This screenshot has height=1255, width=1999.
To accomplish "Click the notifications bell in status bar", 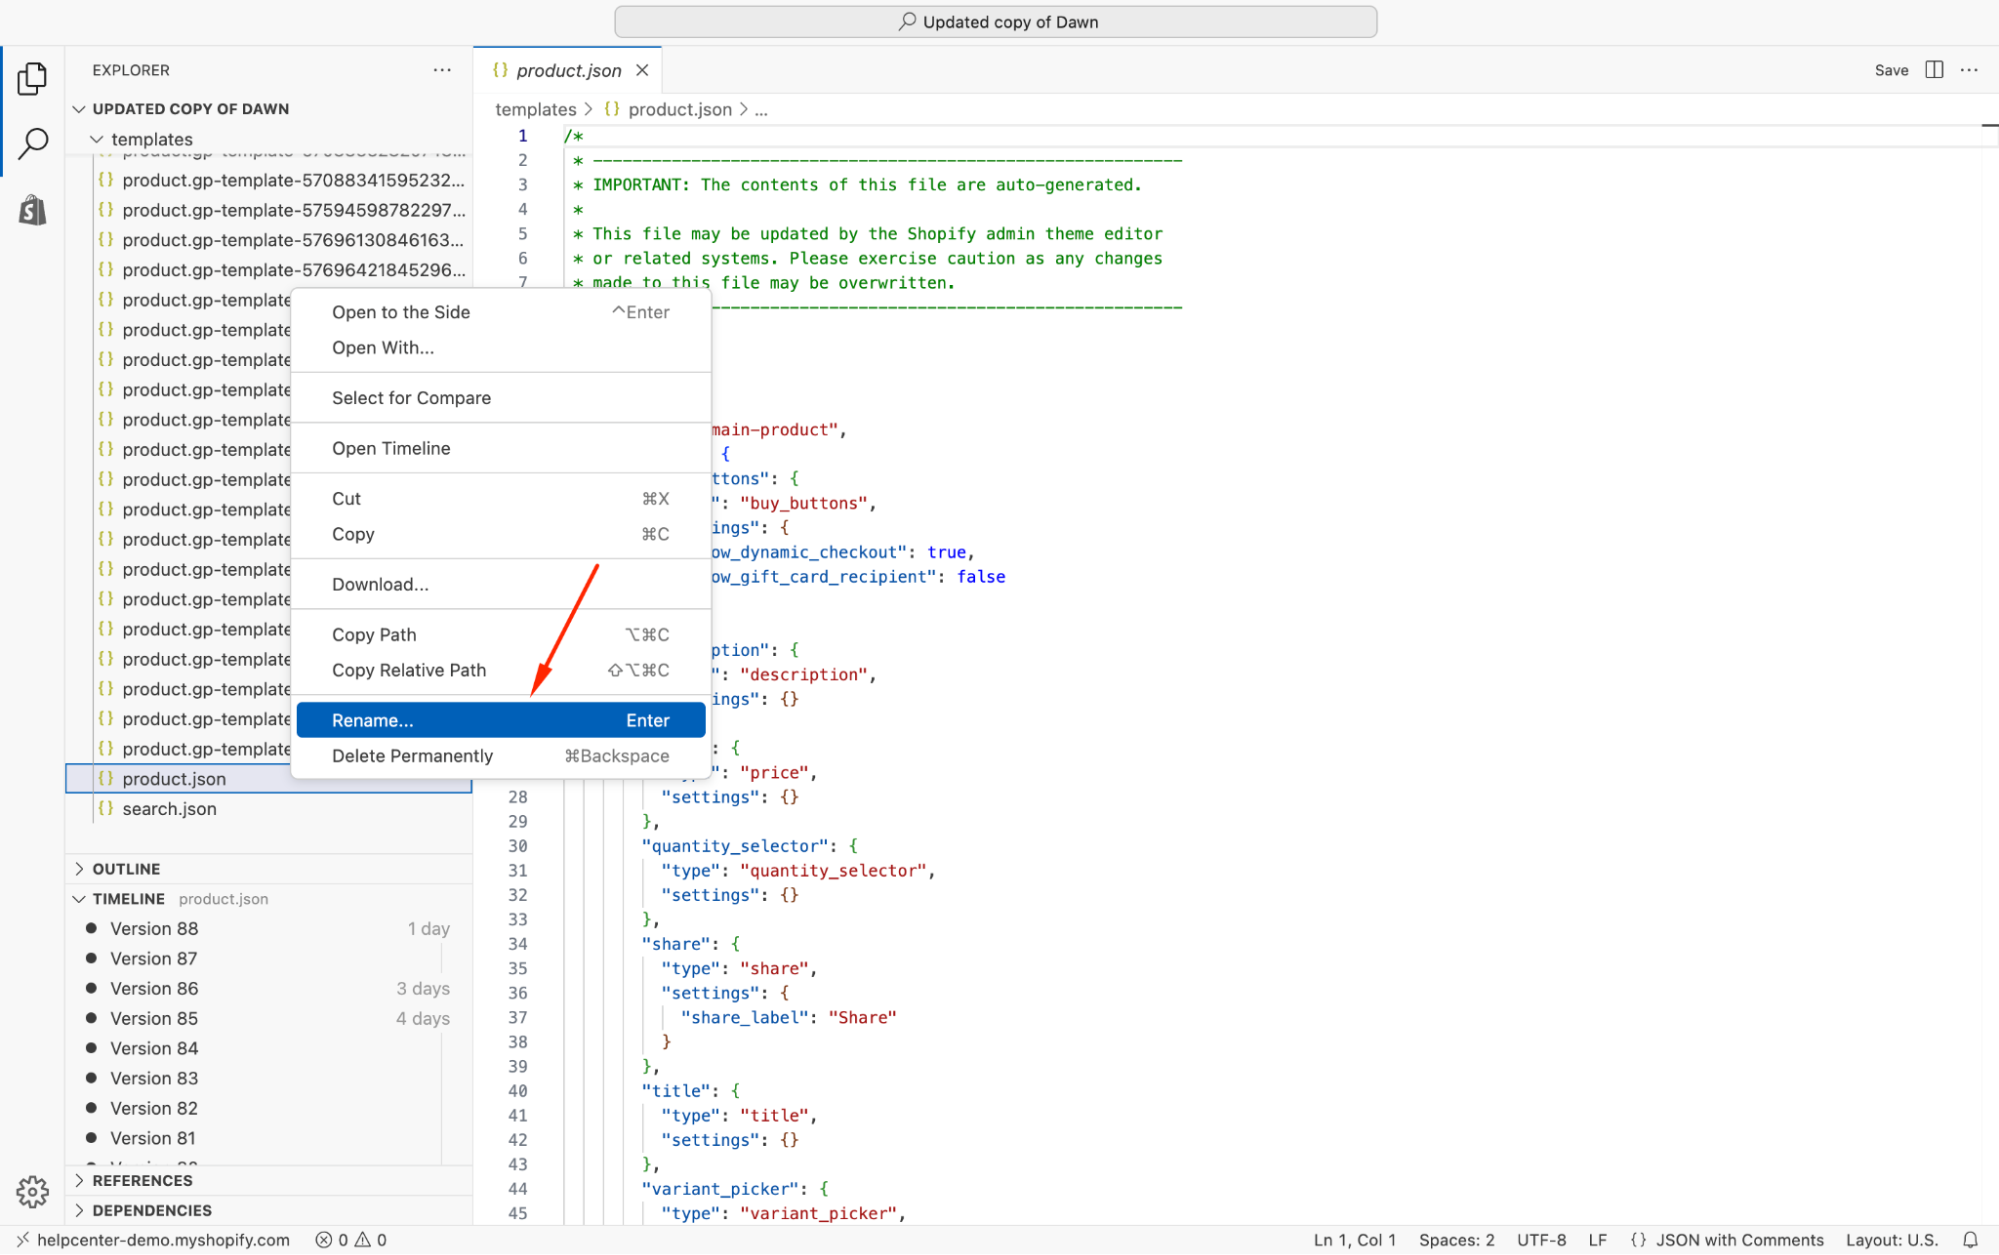I will 1969,1239.
